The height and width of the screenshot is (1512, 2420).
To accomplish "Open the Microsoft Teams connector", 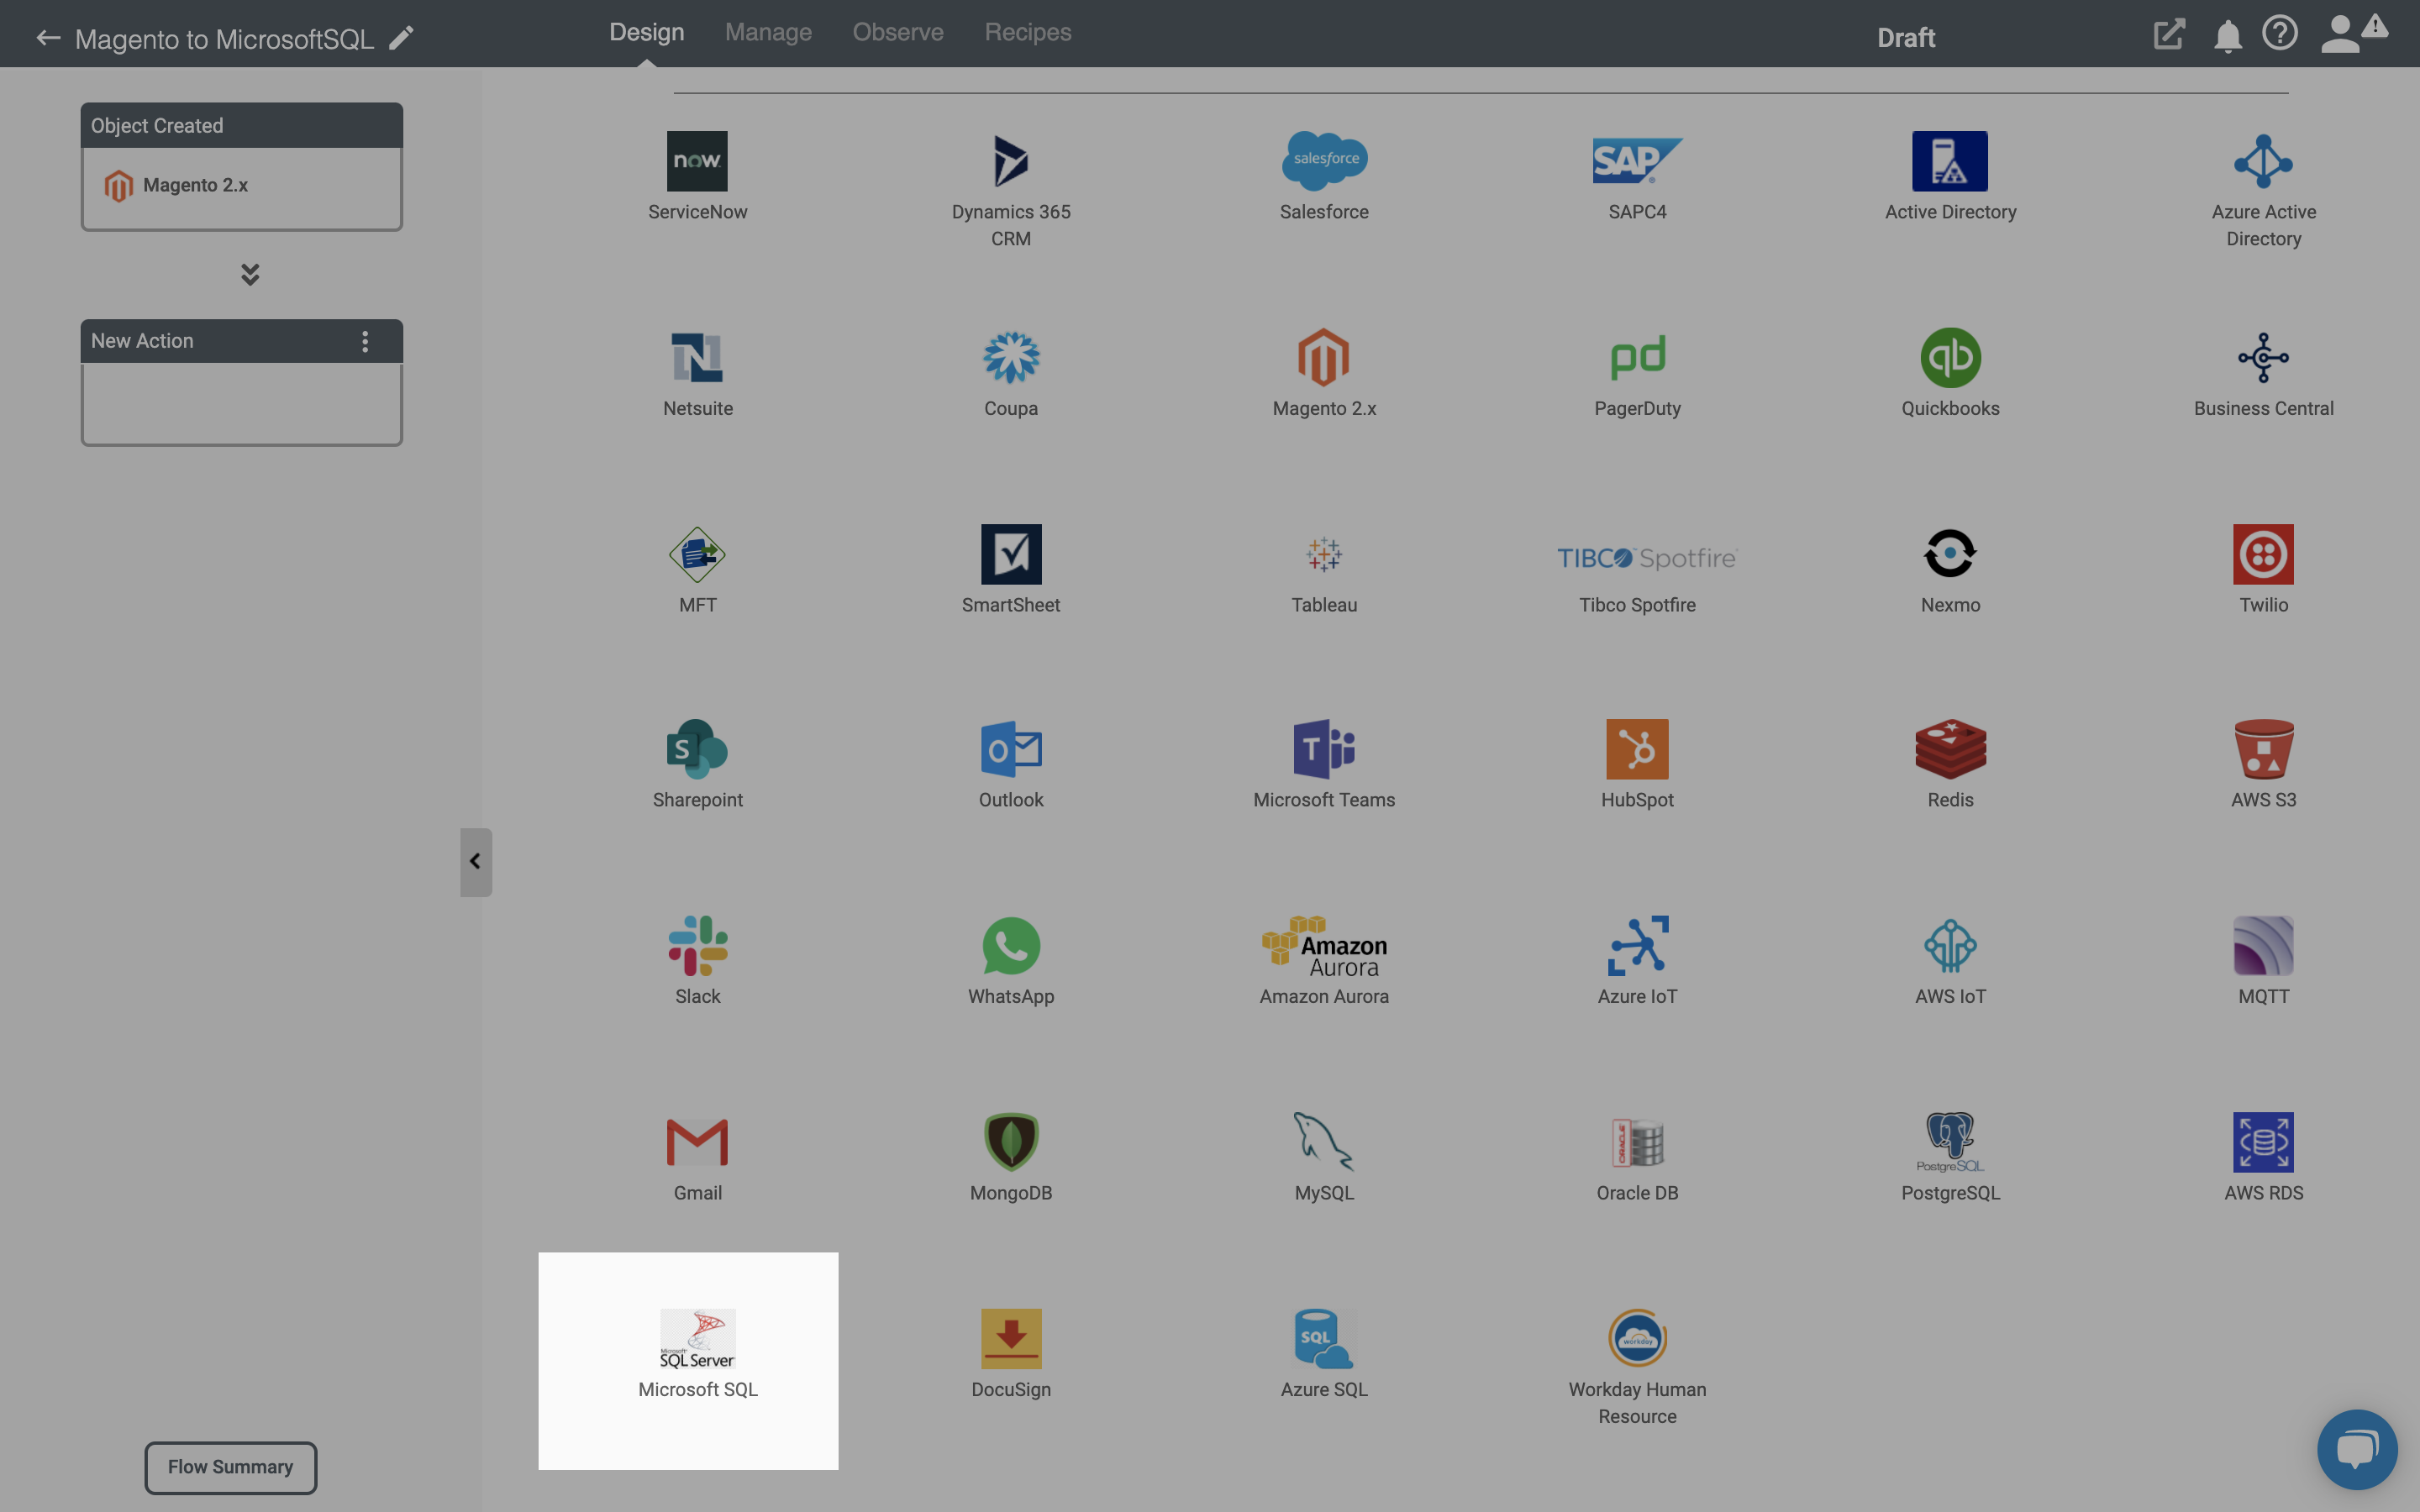I will pos(1323,763).
